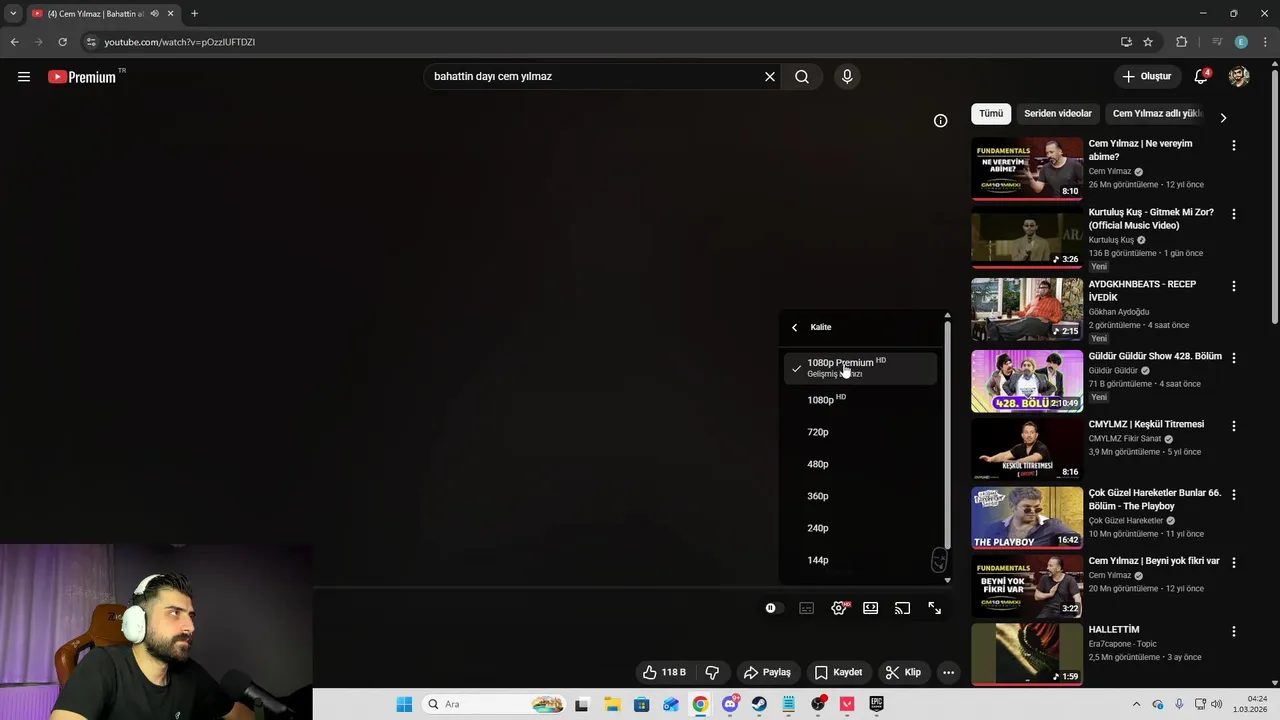This screenshot has height=720, width=1280.
Task: Click the Oluştur create button
Action: point(1146,77)
